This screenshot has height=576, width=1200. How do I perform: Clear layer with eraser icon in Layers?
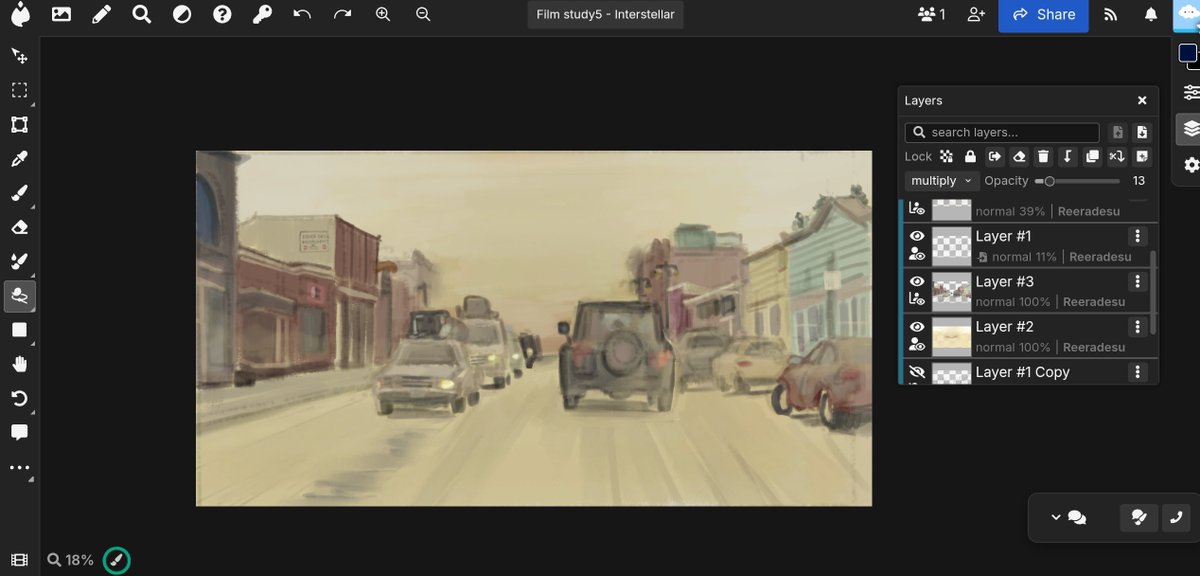1018,156
